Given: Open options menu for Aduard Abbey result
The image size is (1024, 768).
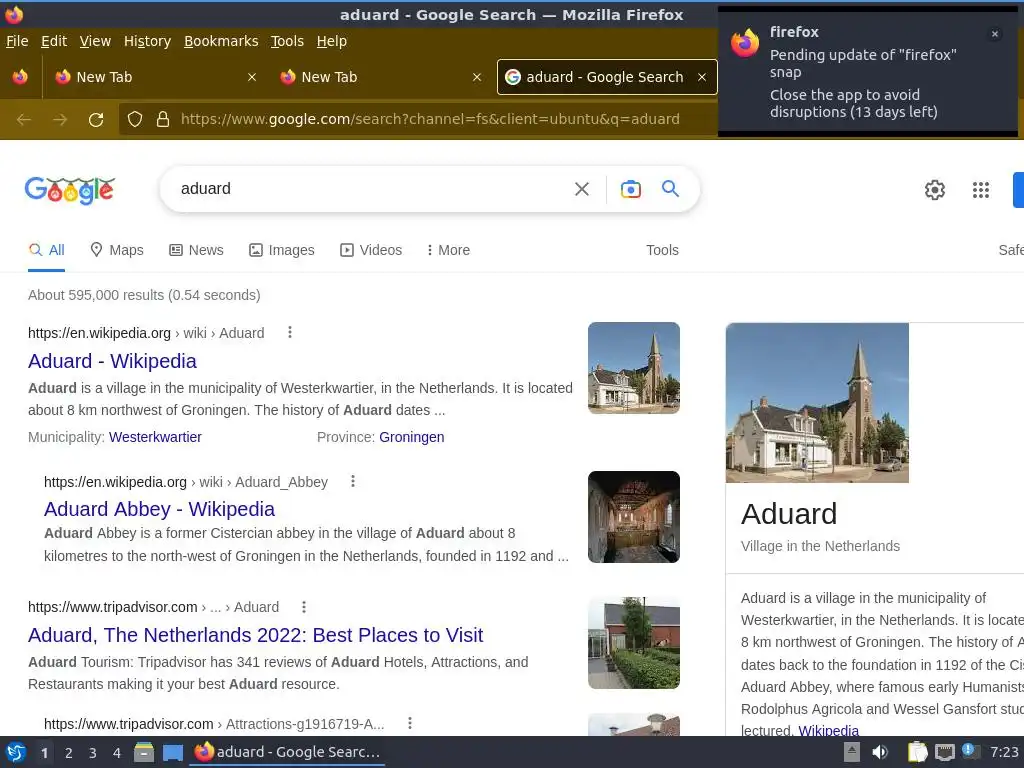Looking at the screenshot, I should coord(353,481).
